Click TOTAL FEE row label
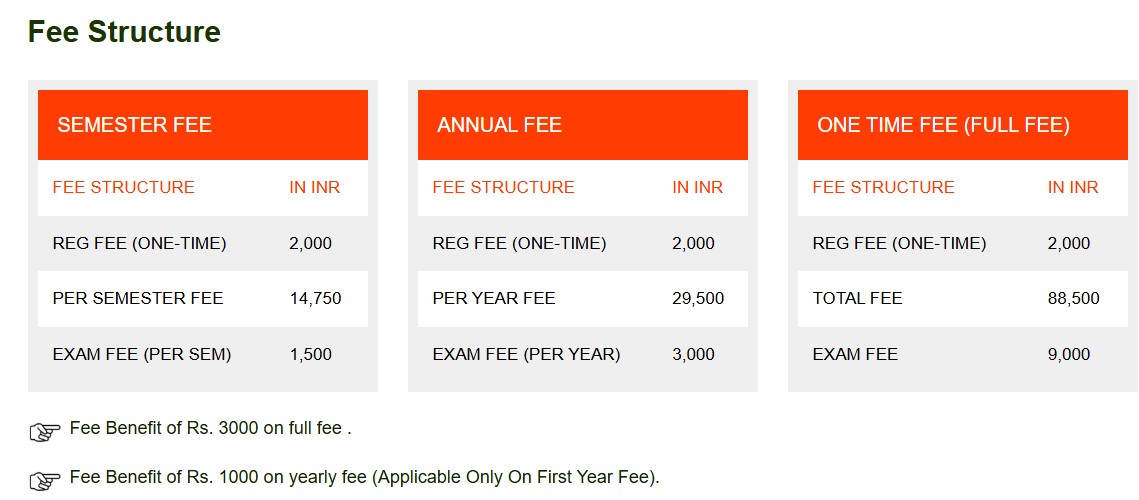 pos(857,298)
